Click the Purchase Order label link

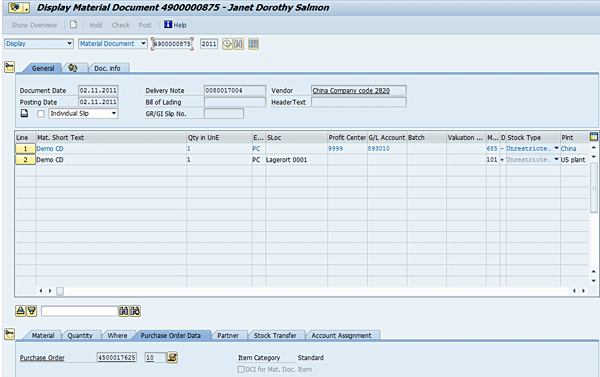tap(42, 358)
